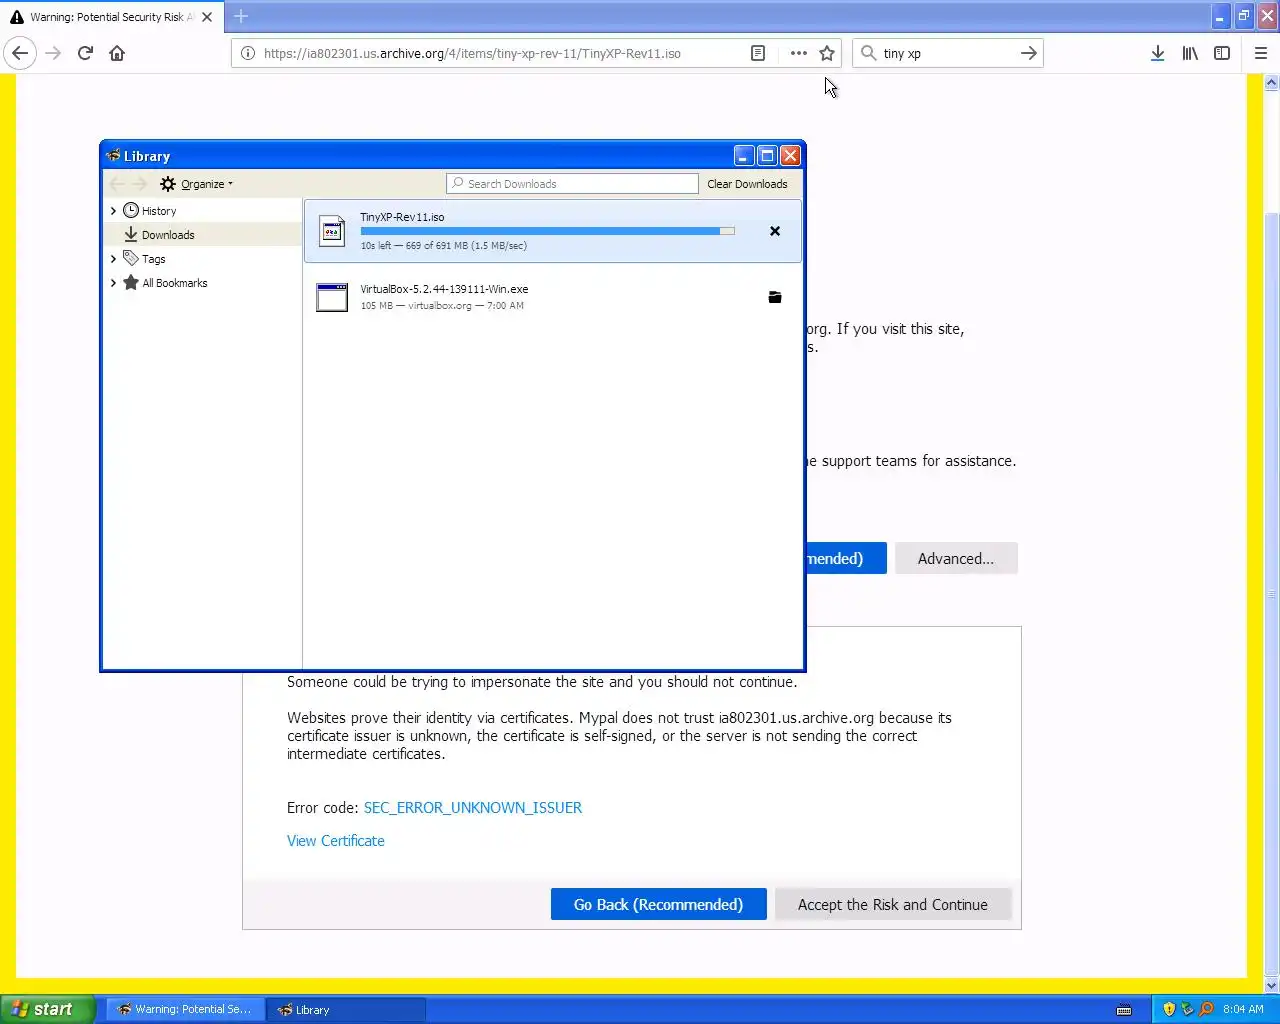Open the downloads toolbar button
This screenshot has height=1024, width=1280.
tap(1157, 53)
